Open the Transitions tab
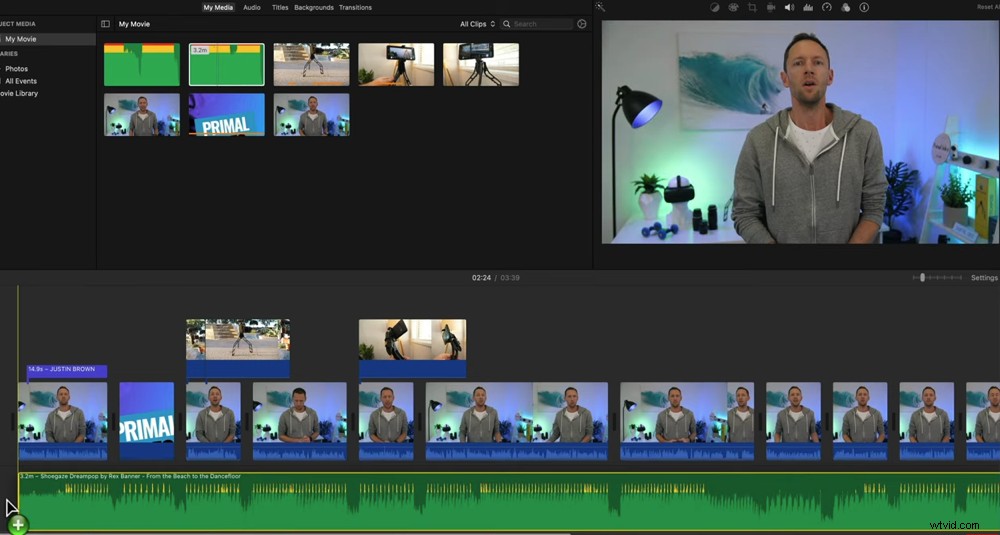This screenshot has height=535, width=1000. click(x=355, y=8)
